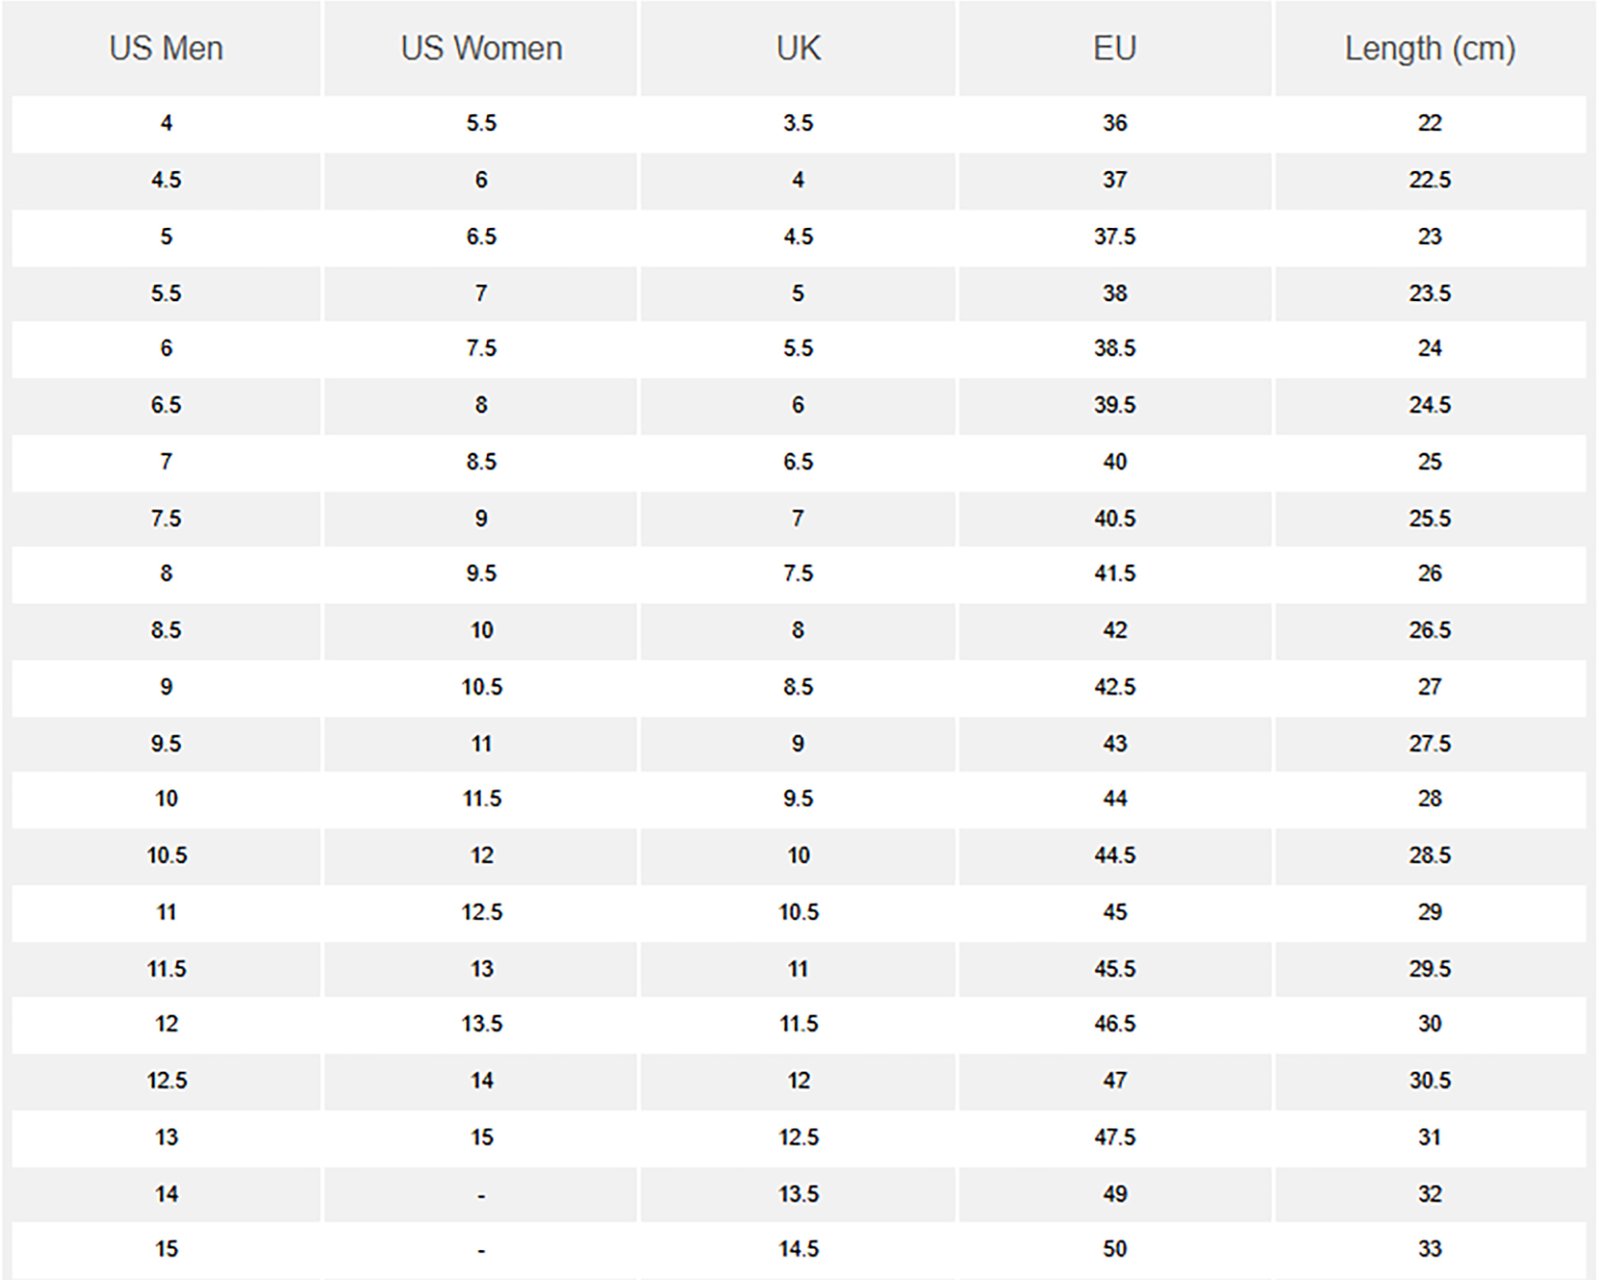Image resolution: width=1600 pixels, height=1280 pixels.
Task: Click the Length (cm) column header
Action: coord(1430,48)
